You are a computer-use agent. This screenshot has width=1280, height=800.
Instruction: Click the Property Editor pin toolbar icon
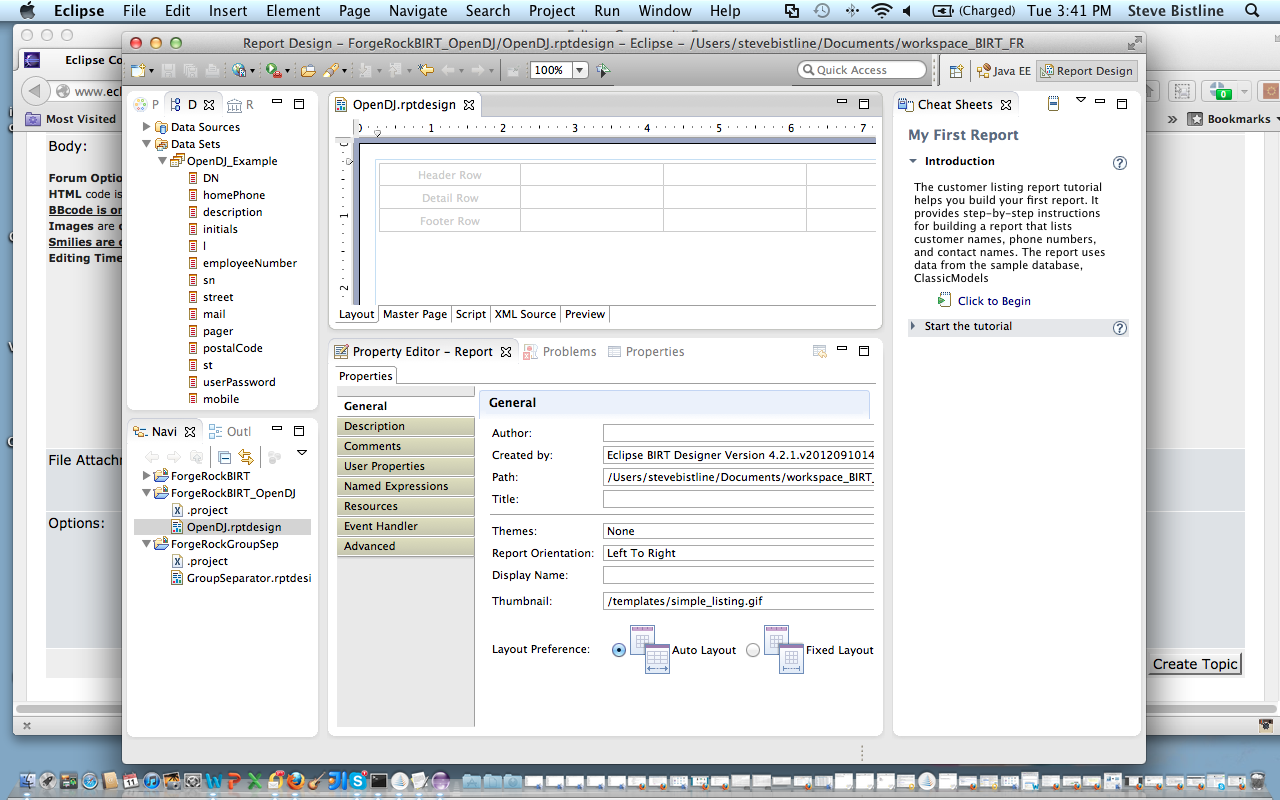click(819, 351)
